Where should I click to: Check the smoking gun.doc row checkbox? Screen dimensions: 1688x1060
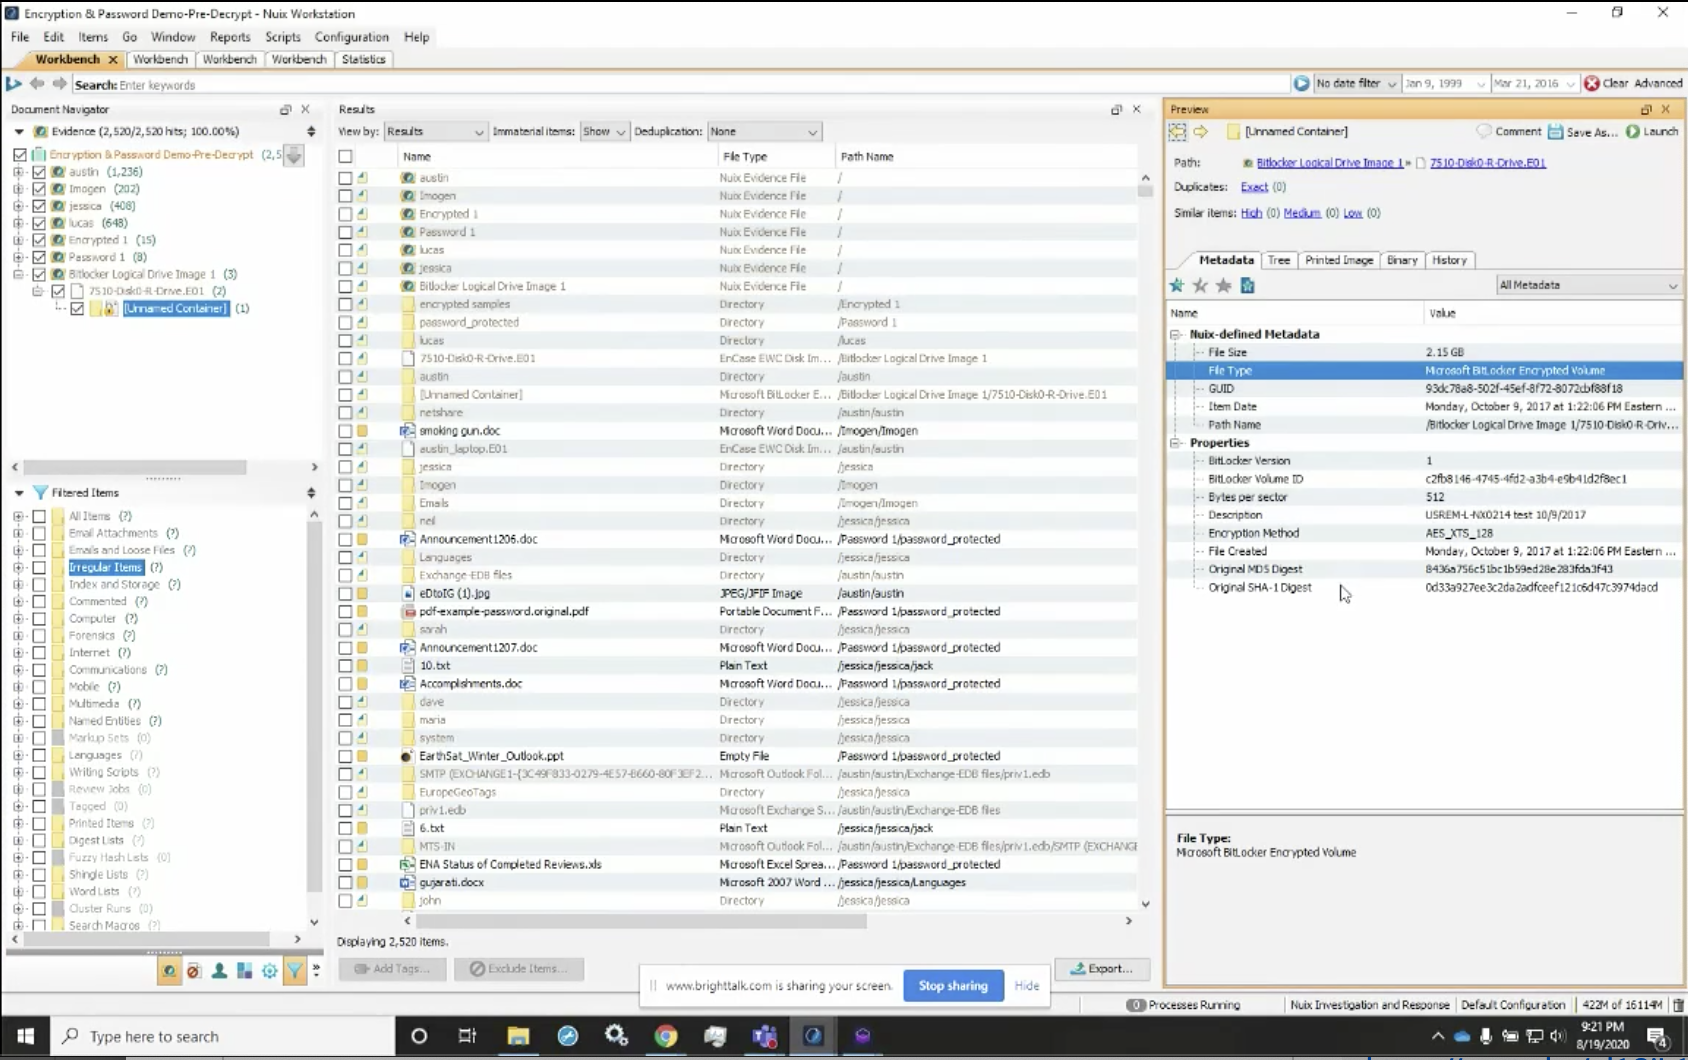[345, 431]
